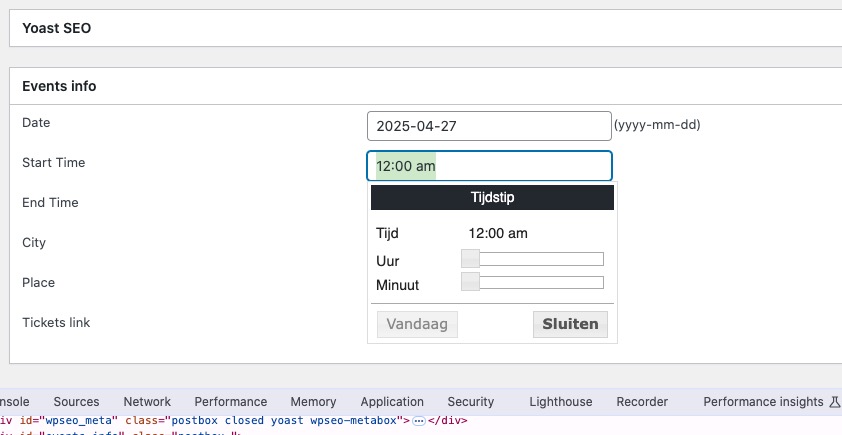Viewport: 842px width, 435px height.
Task: Go to the Security tab
Action: [x=471, y=402]
